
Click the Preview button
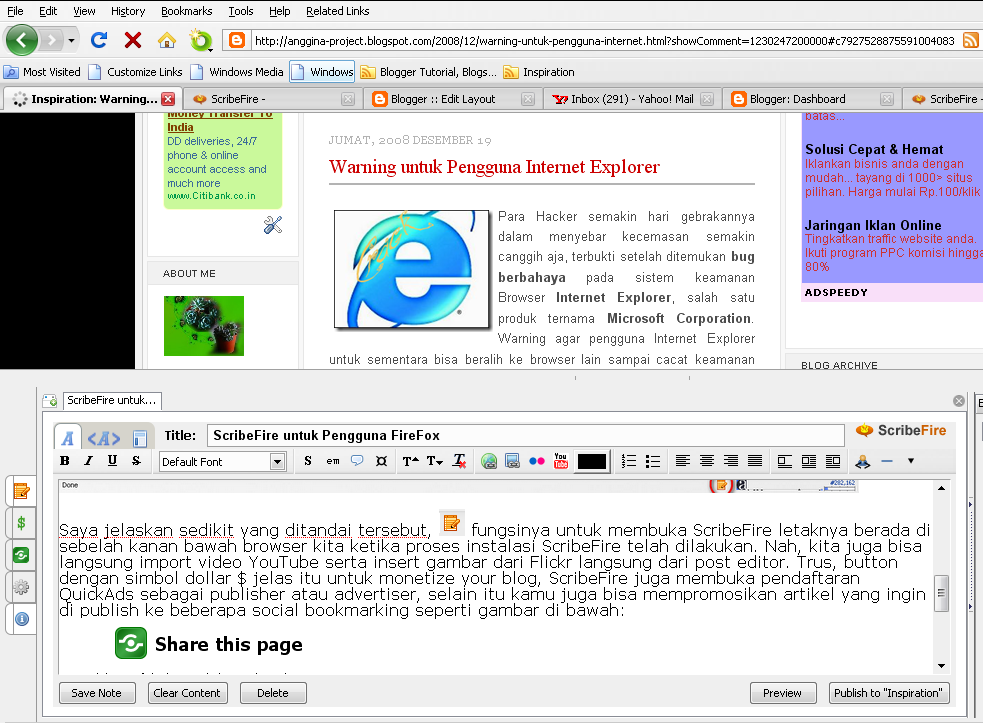[782, 693]
